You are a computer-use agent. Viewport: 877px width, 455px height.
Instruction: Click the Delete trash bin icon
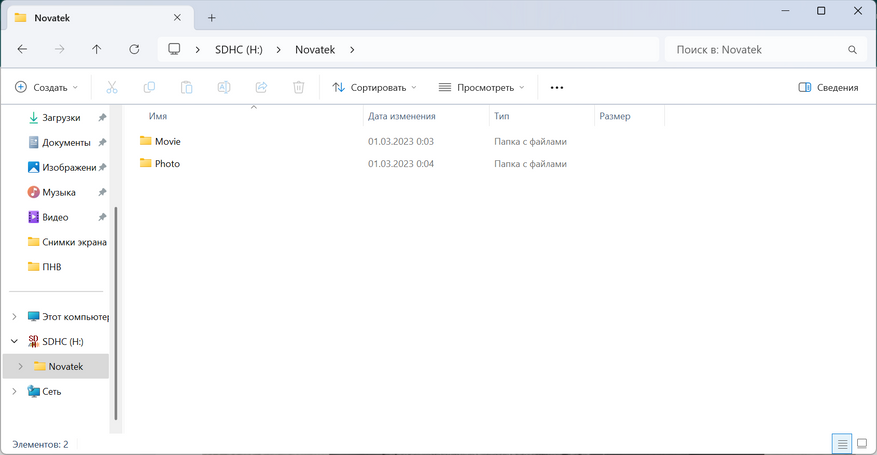tap(299, 87)
